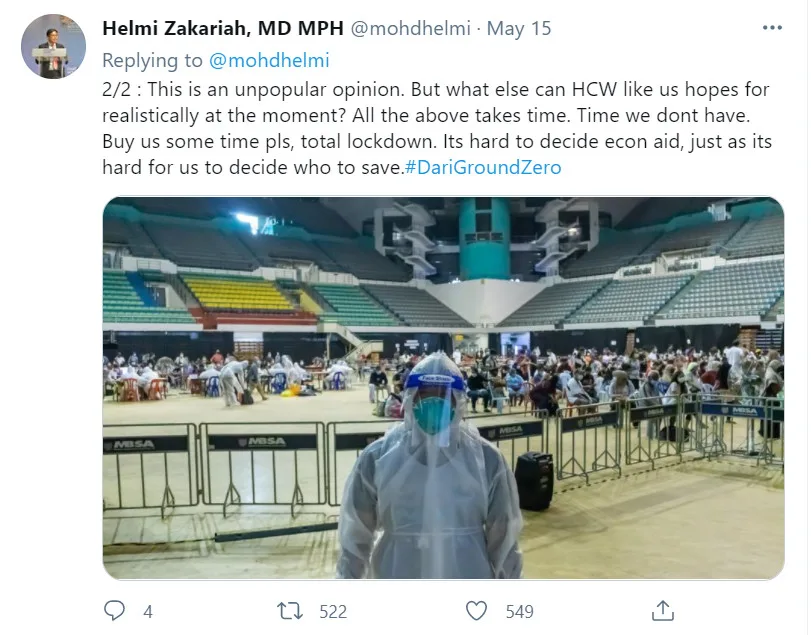Click Helmi Zakariah's profile avatar

pos(53,46)
